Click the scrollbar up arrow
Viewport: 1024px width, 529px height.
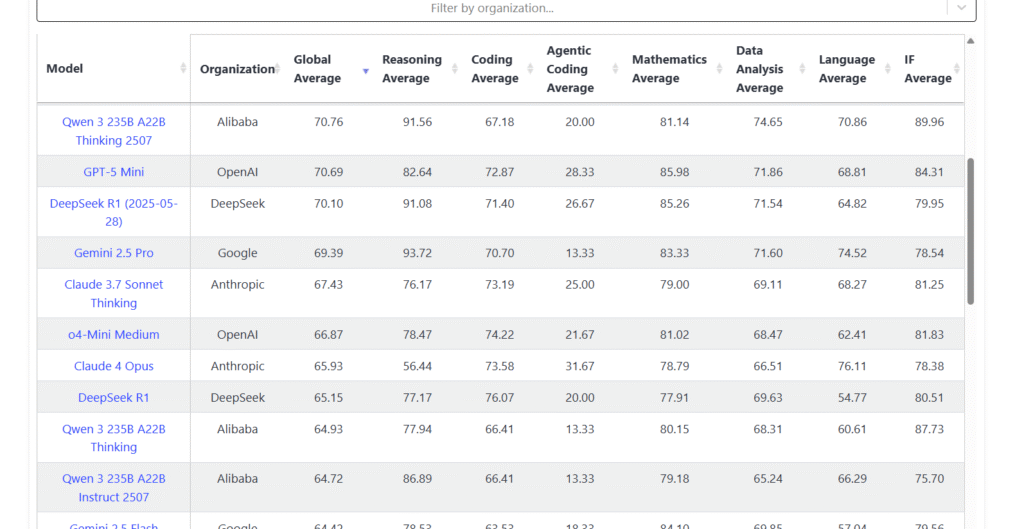[970, 40]
